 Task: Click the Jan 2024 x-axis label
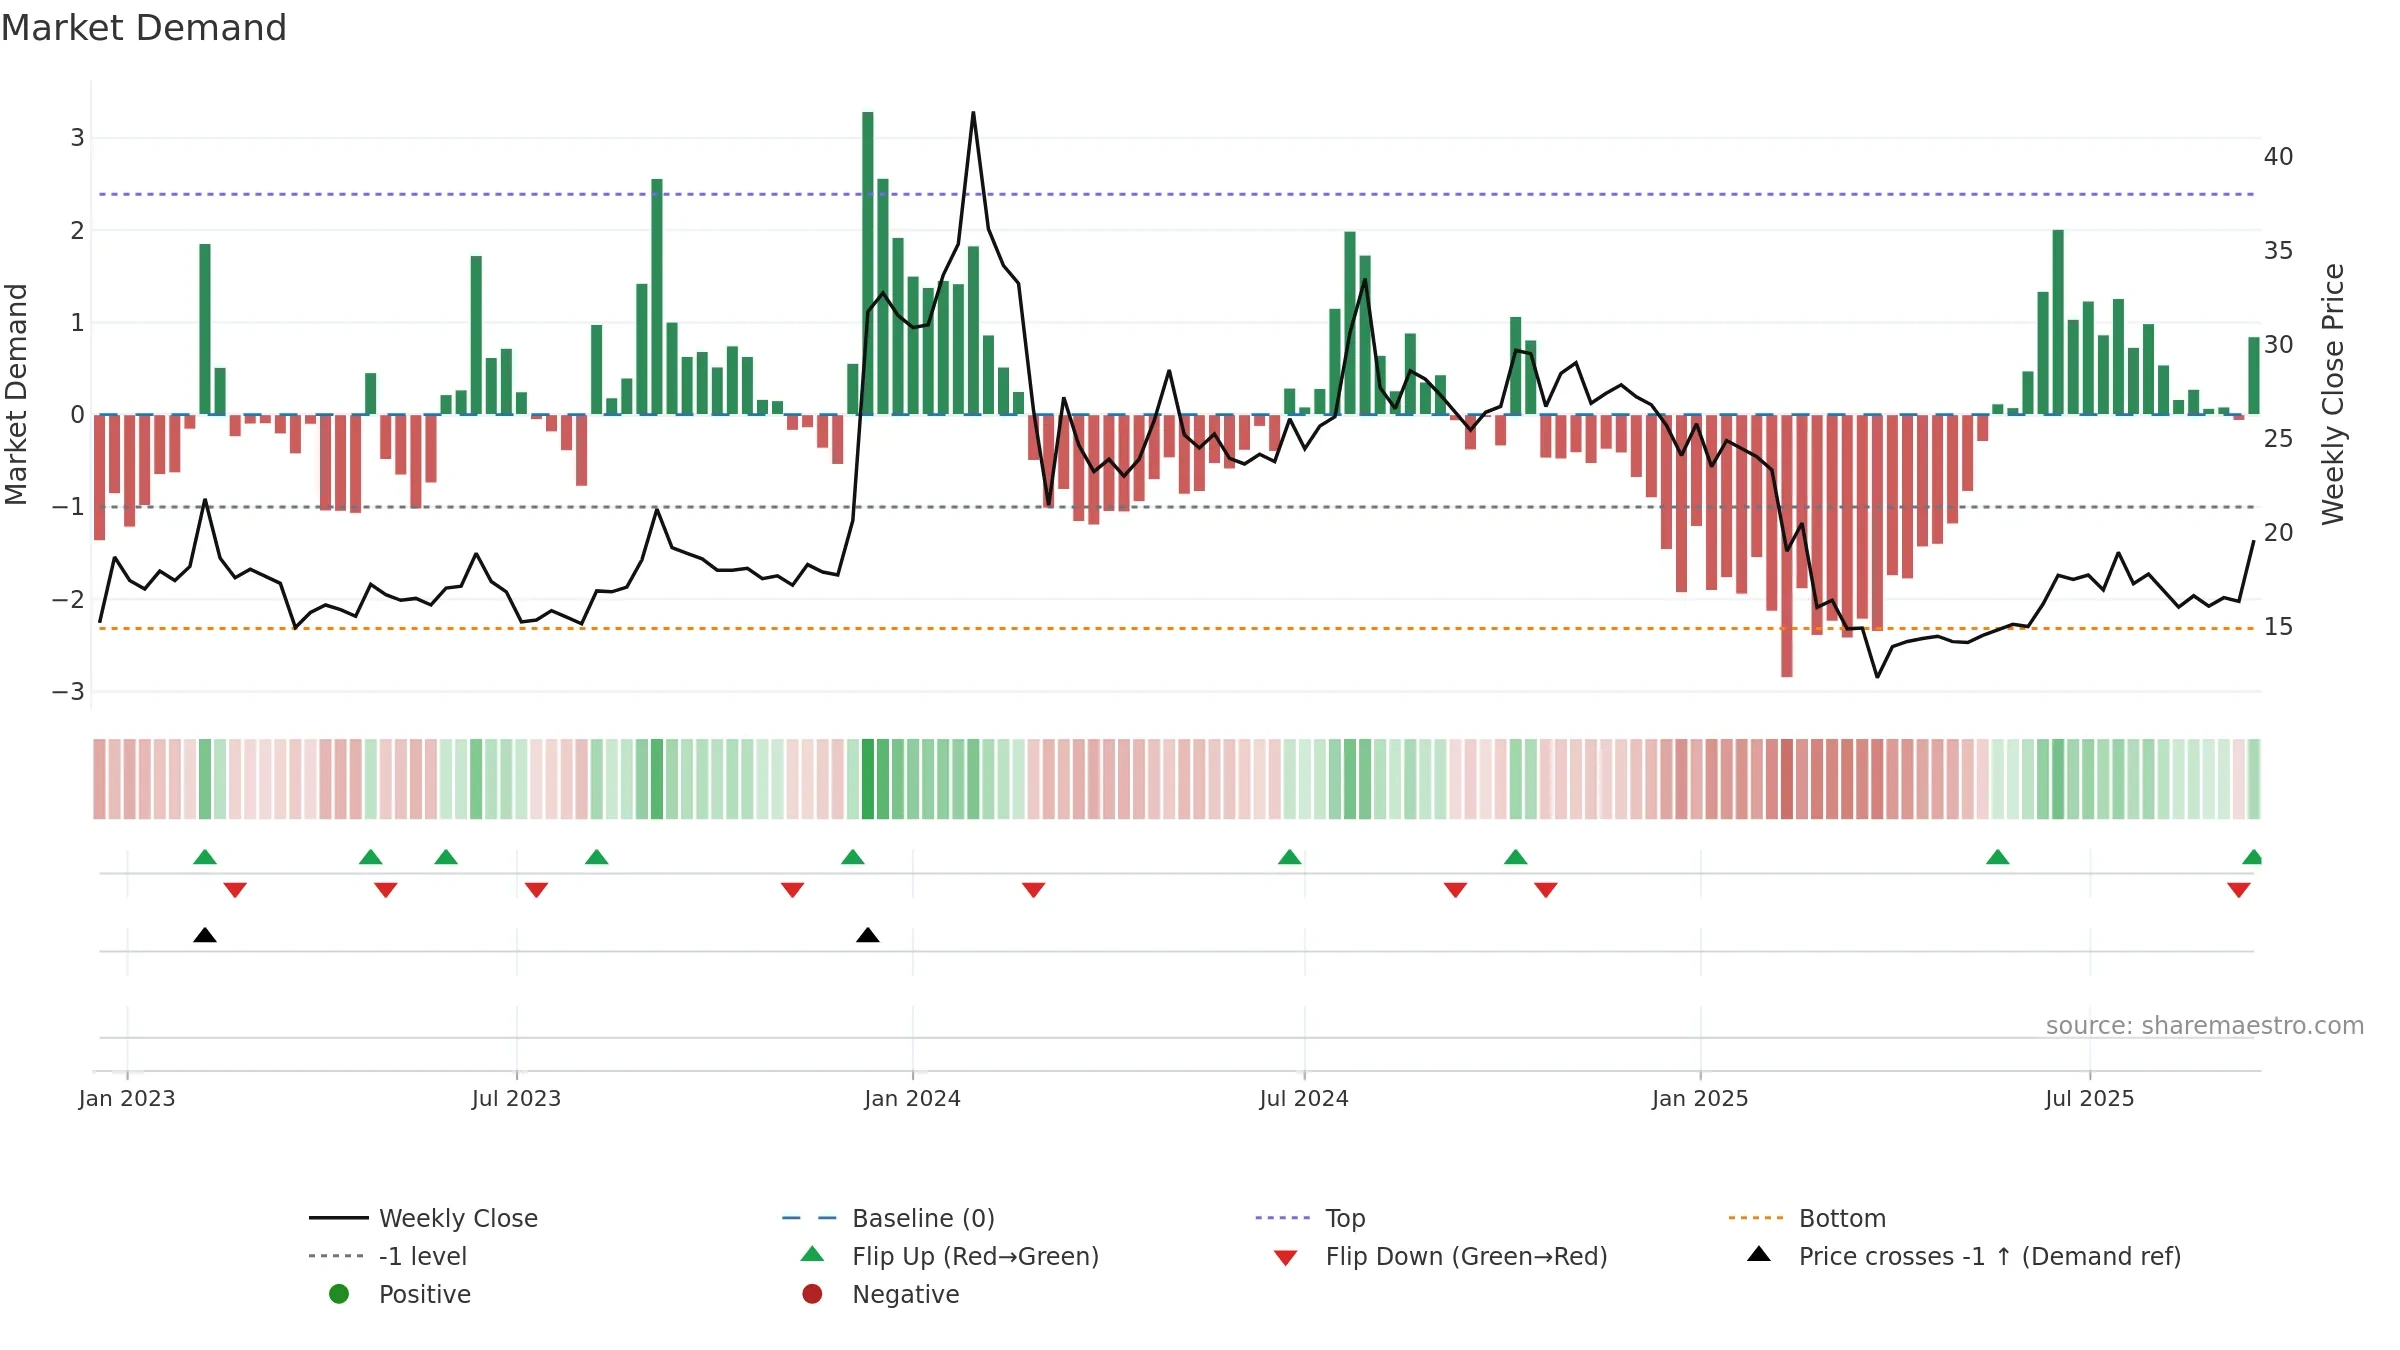tap(913, 1099)
